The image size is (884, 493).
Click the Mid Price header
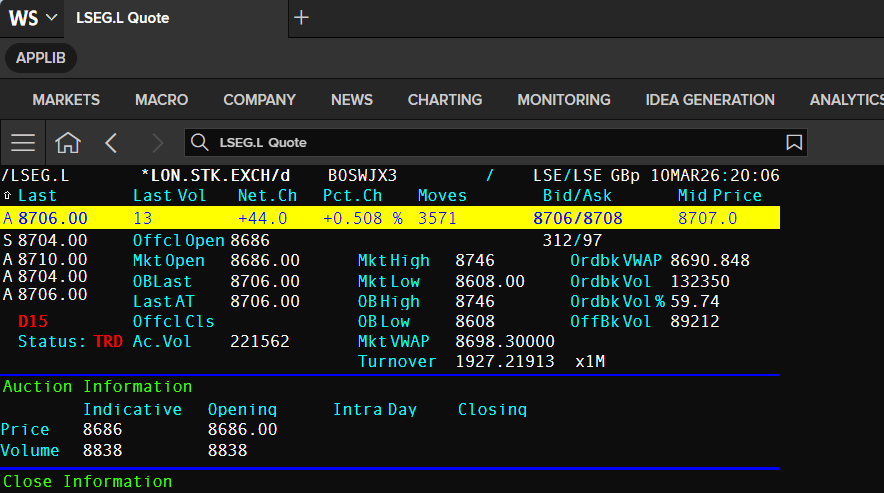719,196
